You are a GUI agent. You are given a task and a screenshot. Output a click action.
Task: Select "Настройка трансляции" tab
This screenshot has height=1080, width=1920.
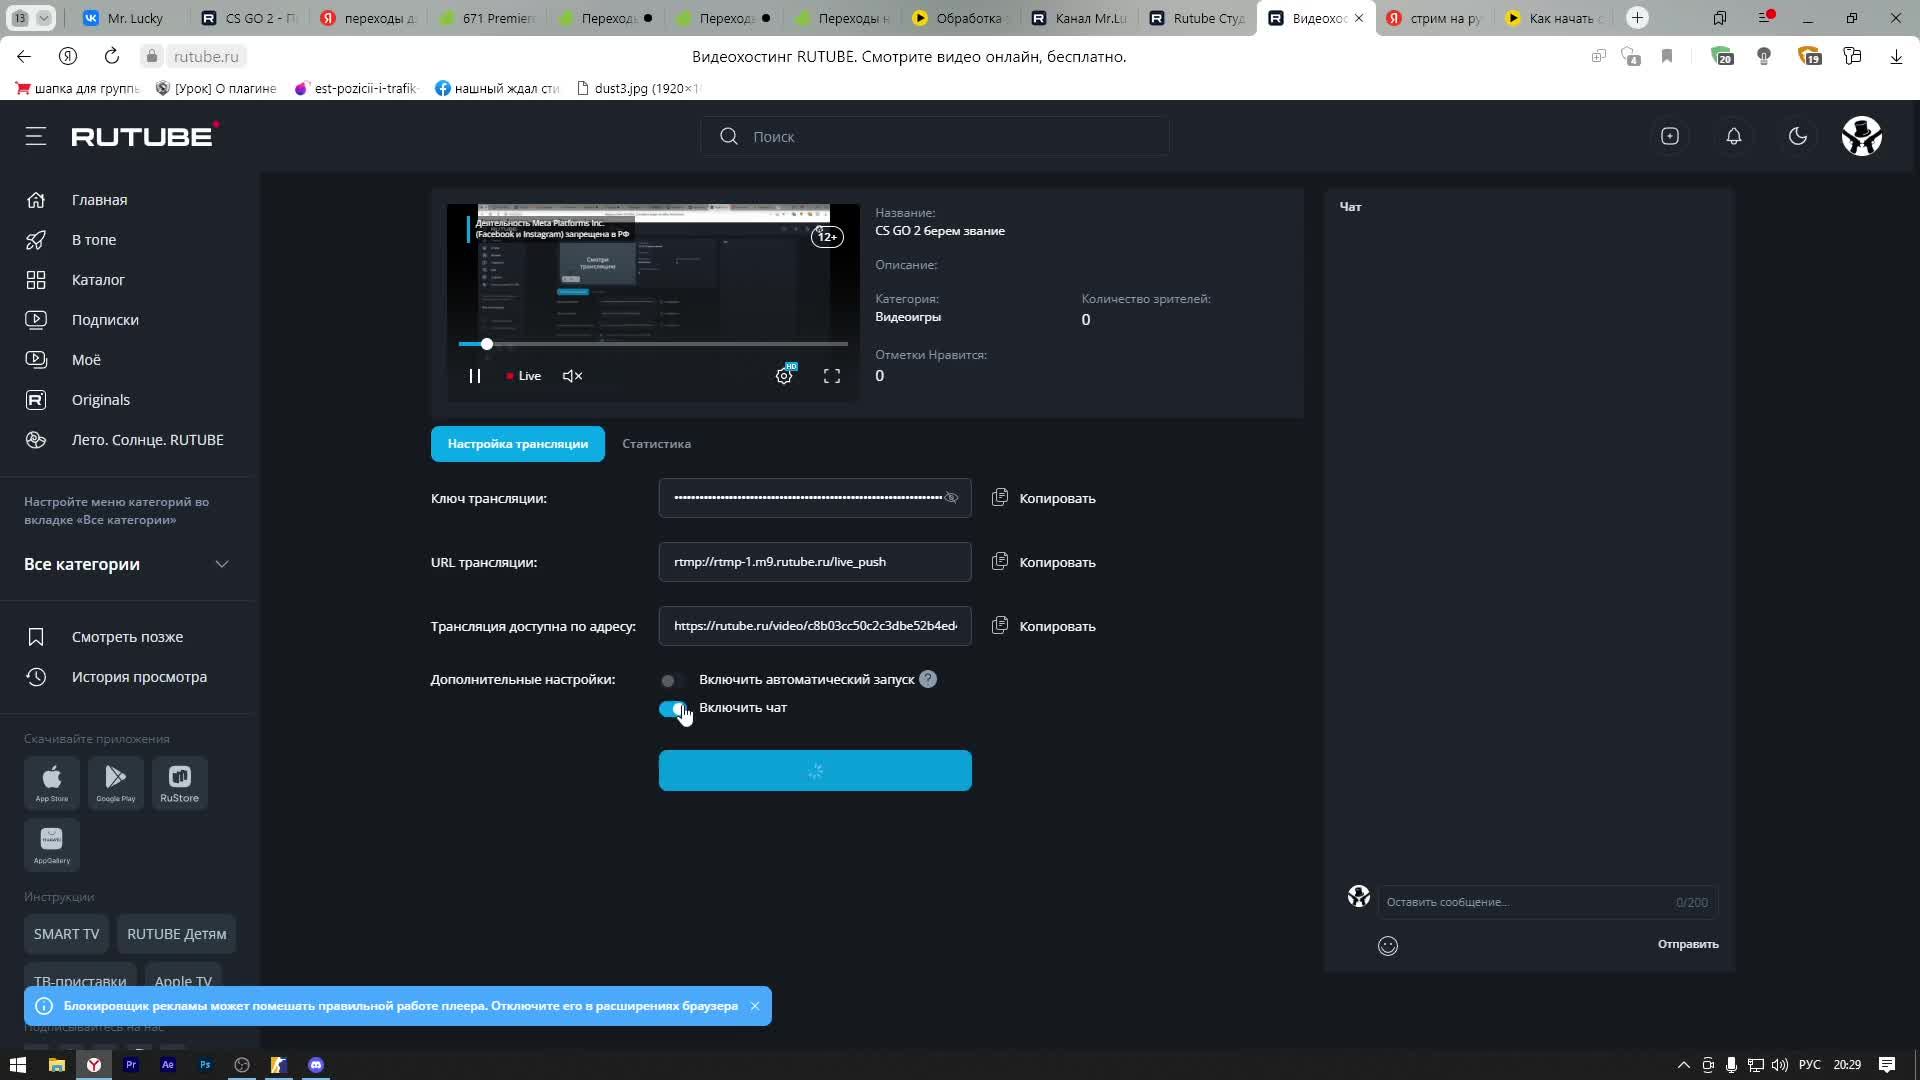(517, 444)
